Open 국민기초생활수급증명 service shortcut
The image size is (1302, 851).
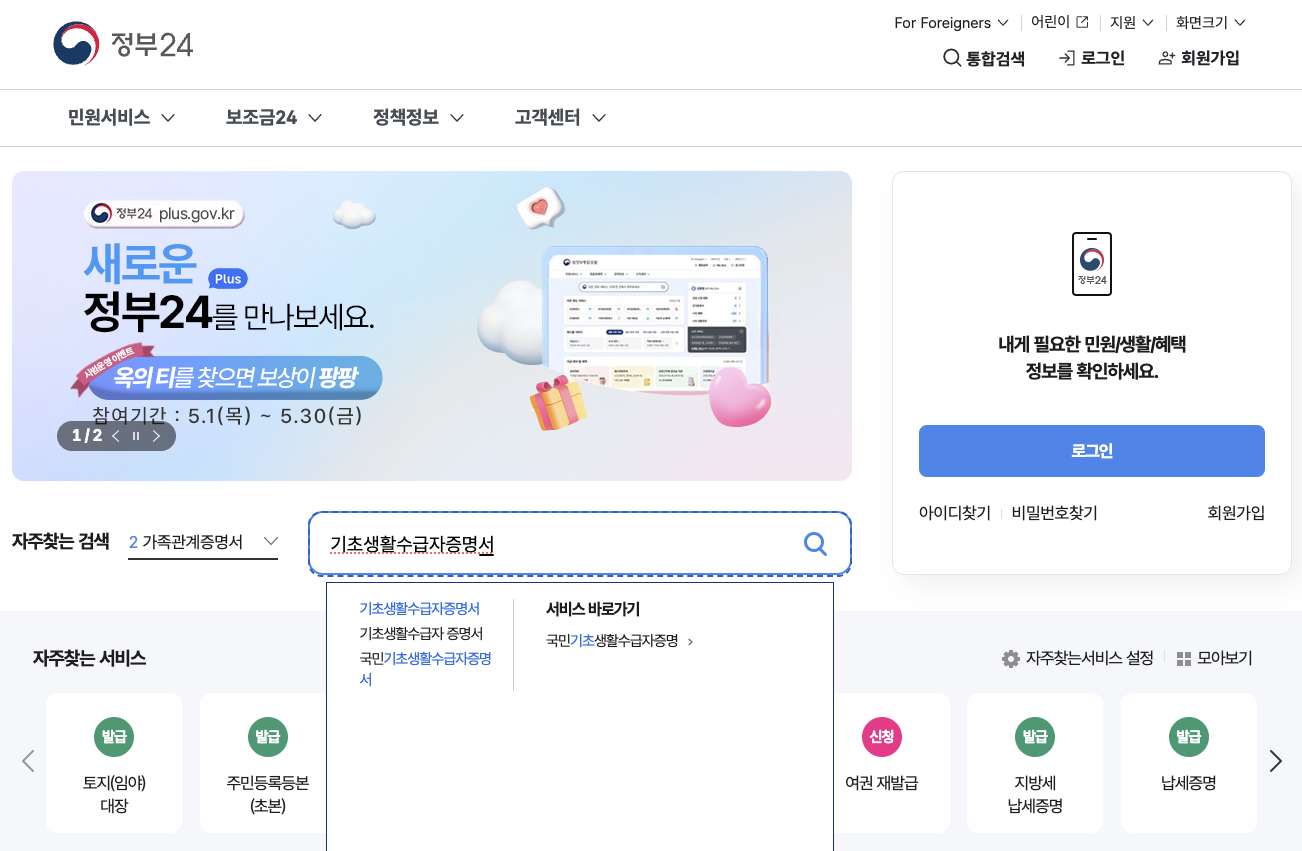(x=619, y=641)
